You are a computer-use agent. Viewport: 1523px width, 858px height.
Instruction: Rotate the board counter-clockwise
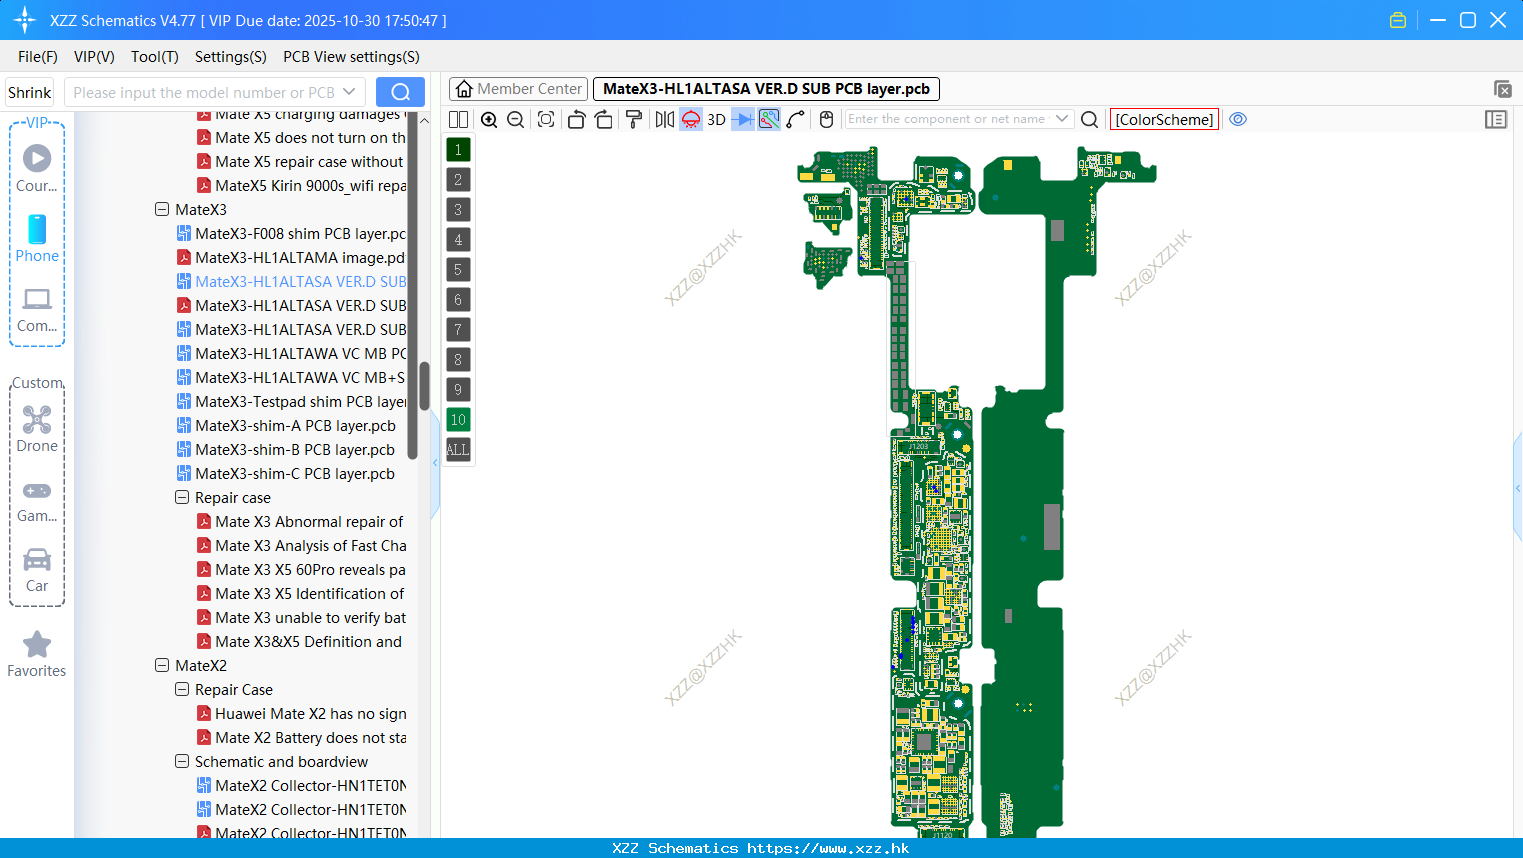point(576,119)
